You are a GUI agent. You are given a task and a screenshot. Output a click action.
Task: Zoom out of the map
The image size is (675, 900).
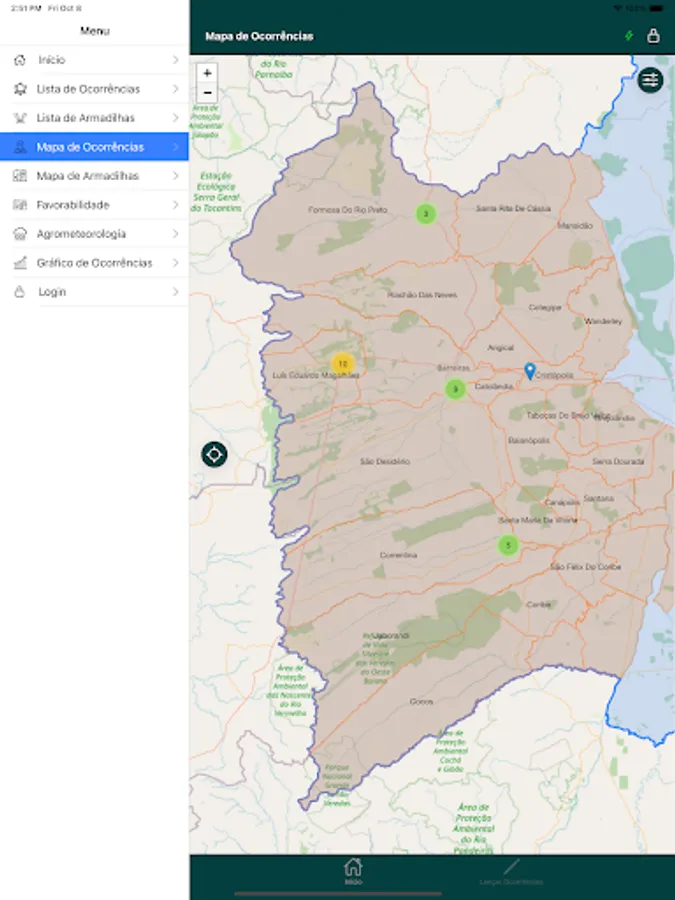pos(207,92)
